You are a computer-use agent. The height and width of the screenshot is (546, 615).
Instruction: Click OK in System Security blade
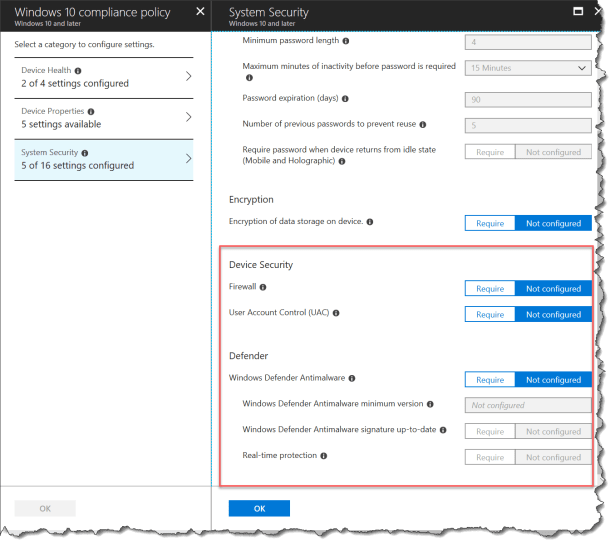click(x=259, y=508)
